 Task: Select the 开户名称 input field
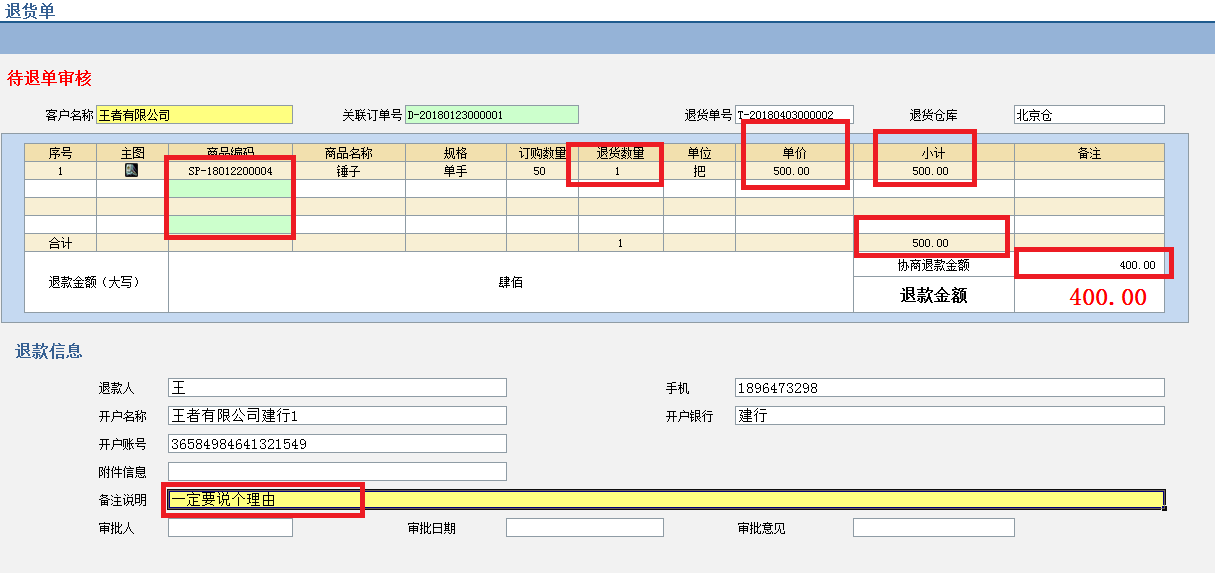[337, 416]
